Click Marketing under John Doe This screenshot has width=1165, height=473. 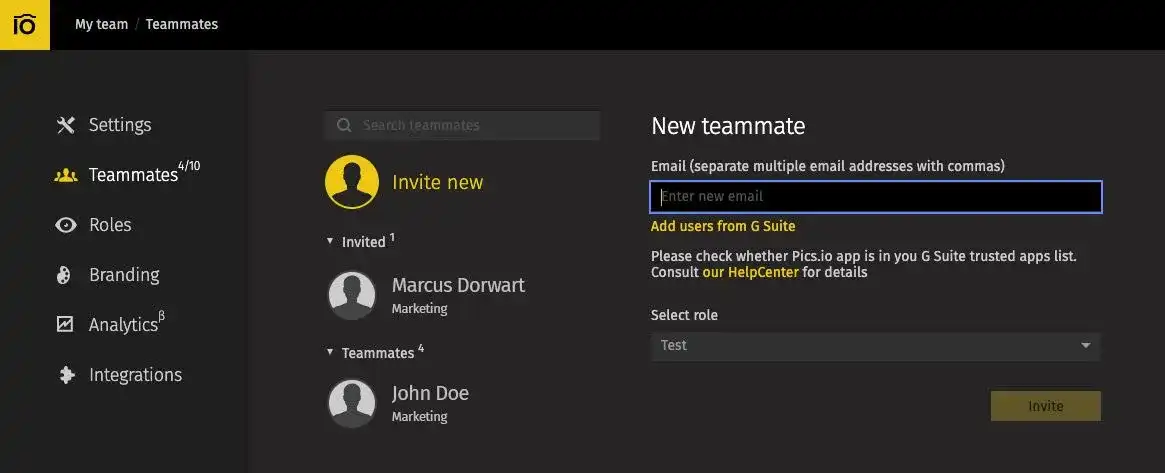tap(420, 417)
